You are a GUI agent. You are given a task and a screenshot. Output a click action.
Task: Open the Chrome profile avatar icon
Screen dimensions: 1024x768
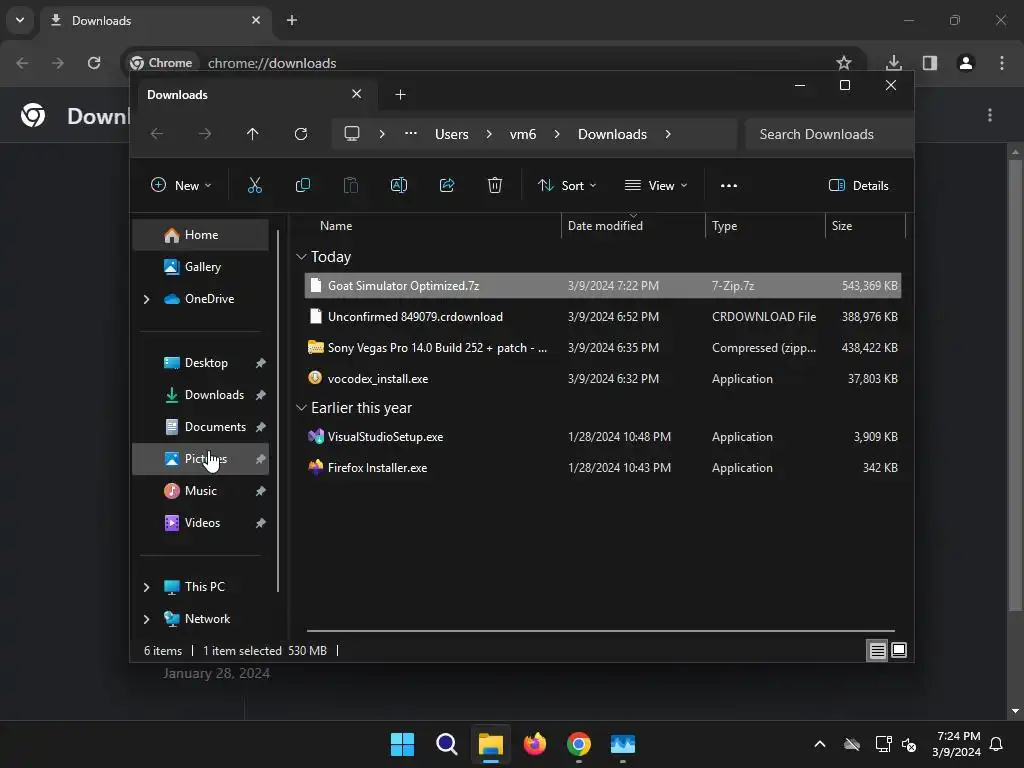click(x=966, y=63)
